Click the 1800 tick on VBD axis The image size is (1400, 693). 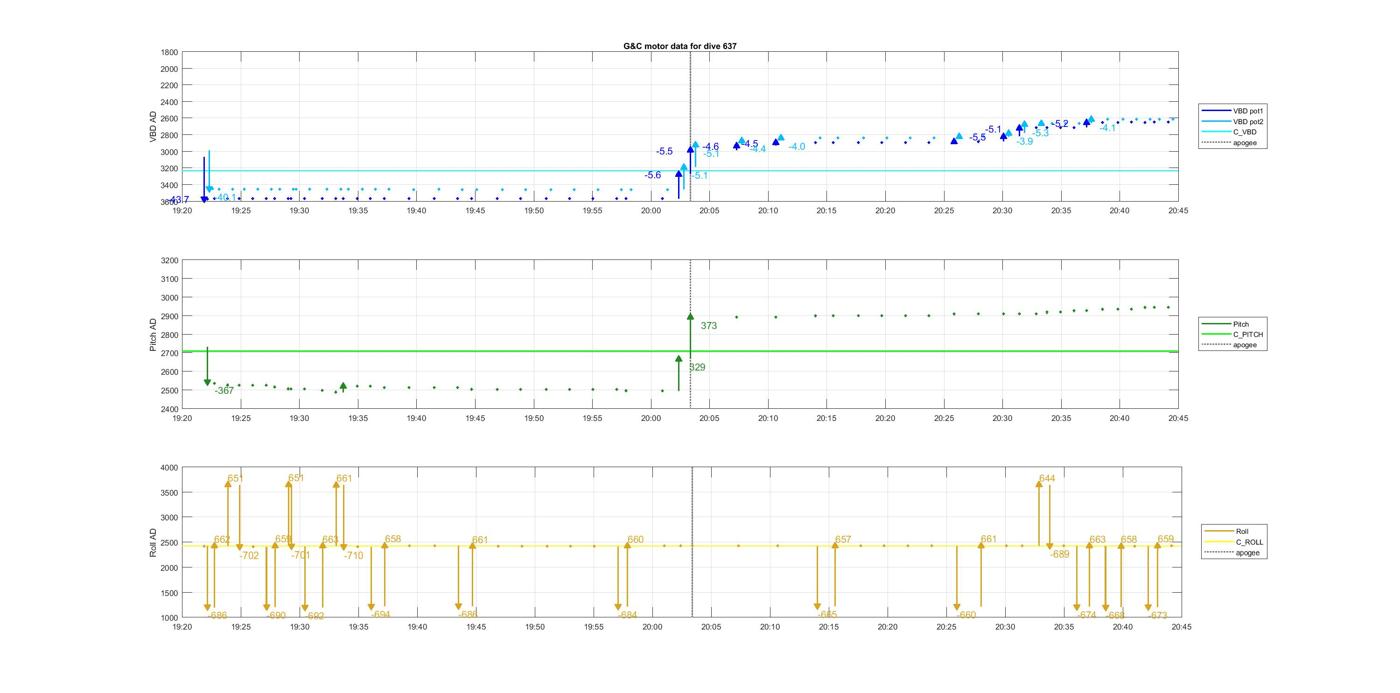169,52
